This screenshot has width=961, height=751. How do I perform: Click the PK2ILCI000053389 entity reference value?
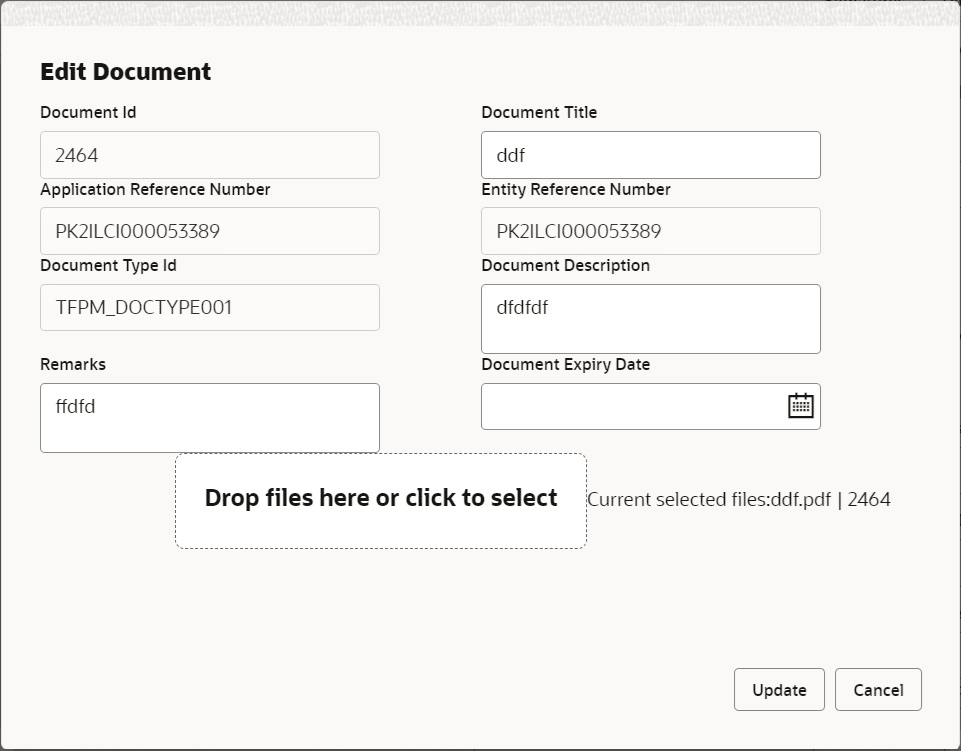577,231
